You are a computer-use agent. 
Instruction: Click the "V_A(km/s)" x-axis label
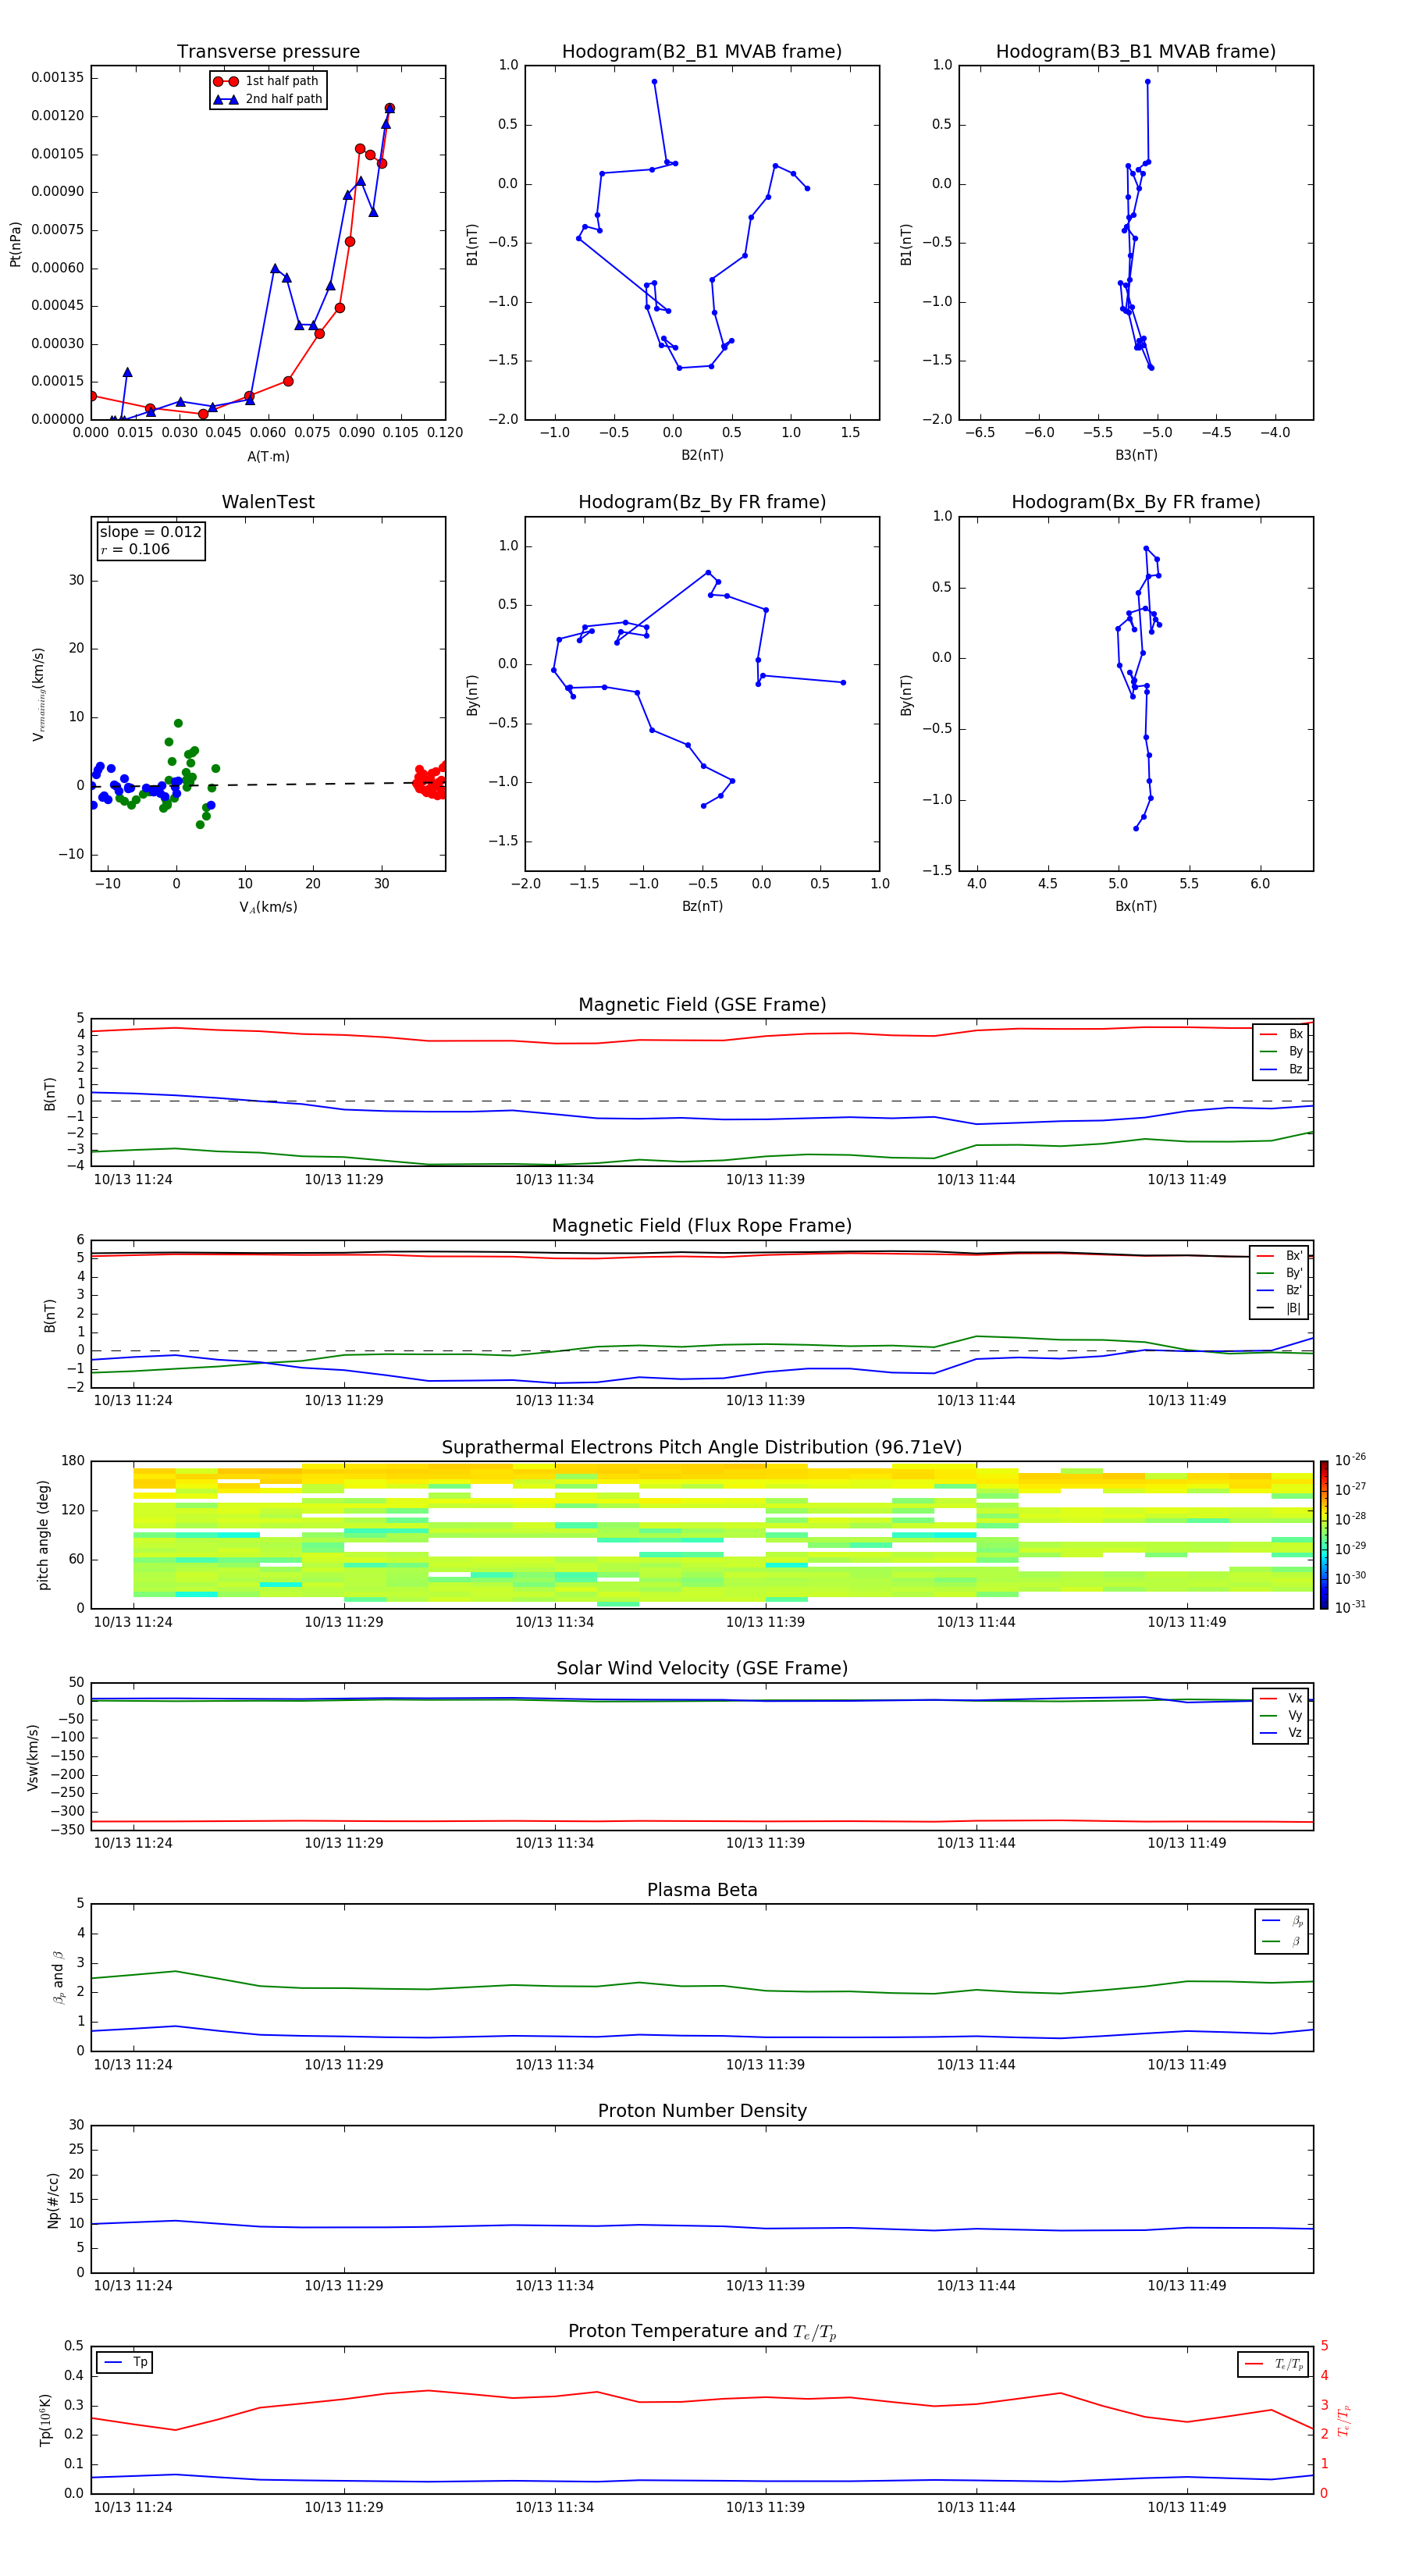point(268,907)
